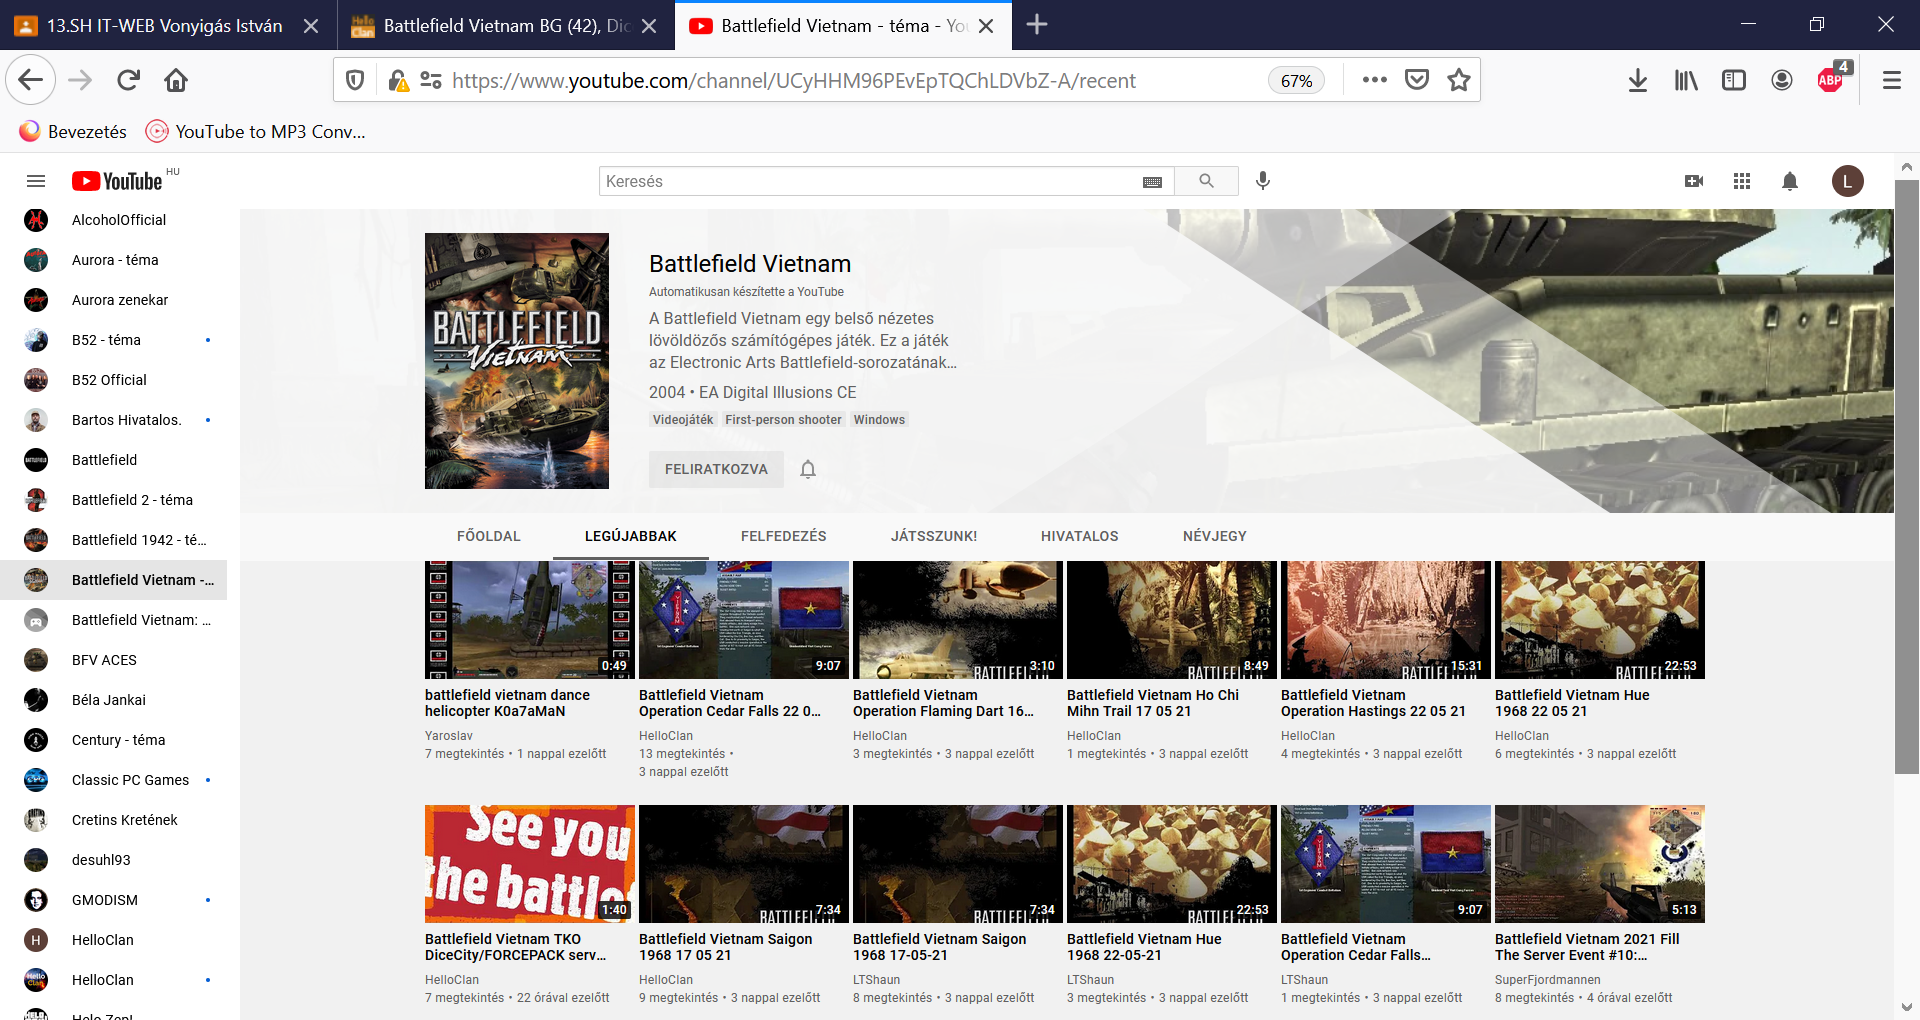The width and height of the screenshot is (1920, 1020).
Task: Open Bevezetés bookmark
Action: point(73,131)
